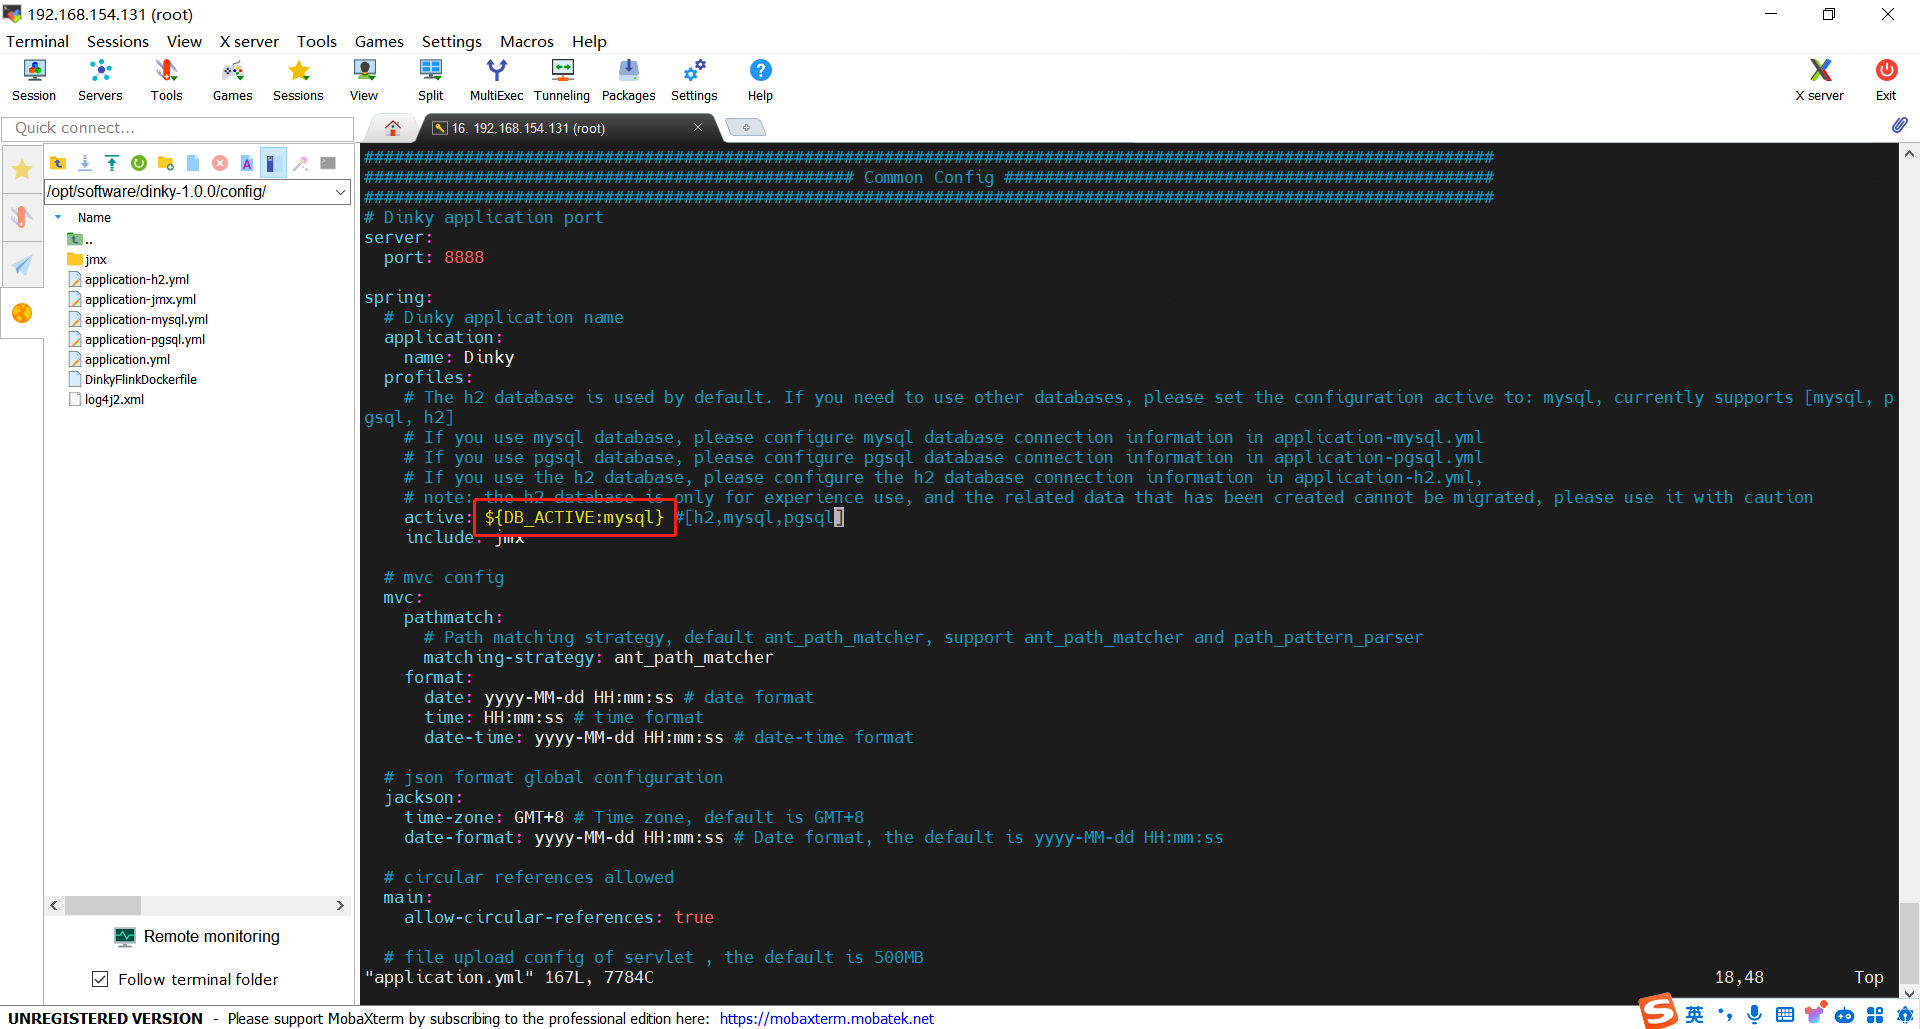Open the mobaxterm.mobatek.net link

827,1018
